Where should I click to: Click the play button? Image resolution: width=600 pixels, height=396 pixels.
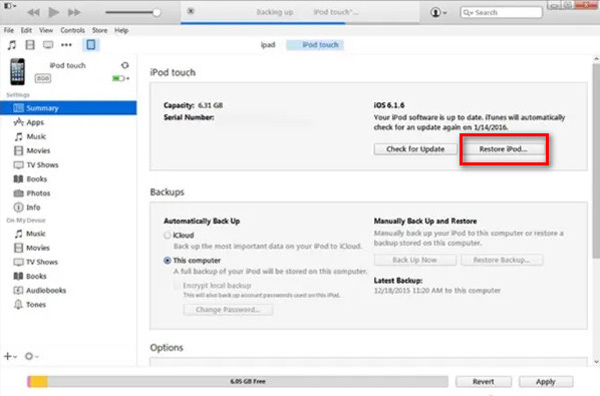click(54, 12)
